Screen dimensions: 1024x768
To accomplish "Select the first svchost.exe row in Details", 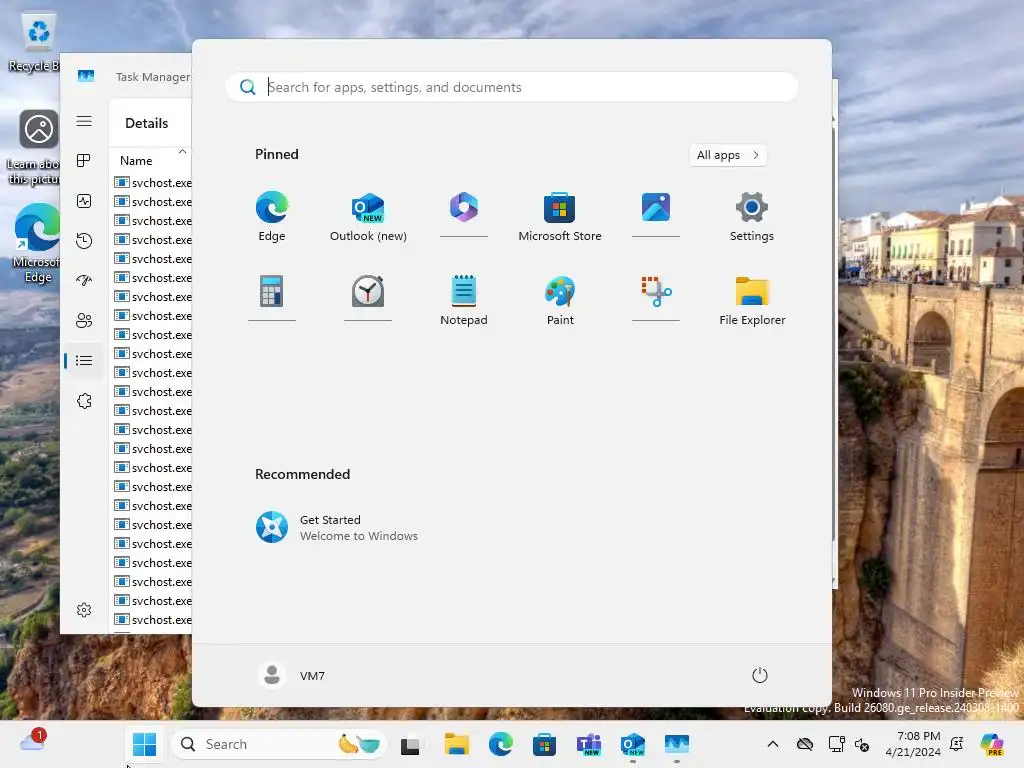I will [152, 183].
